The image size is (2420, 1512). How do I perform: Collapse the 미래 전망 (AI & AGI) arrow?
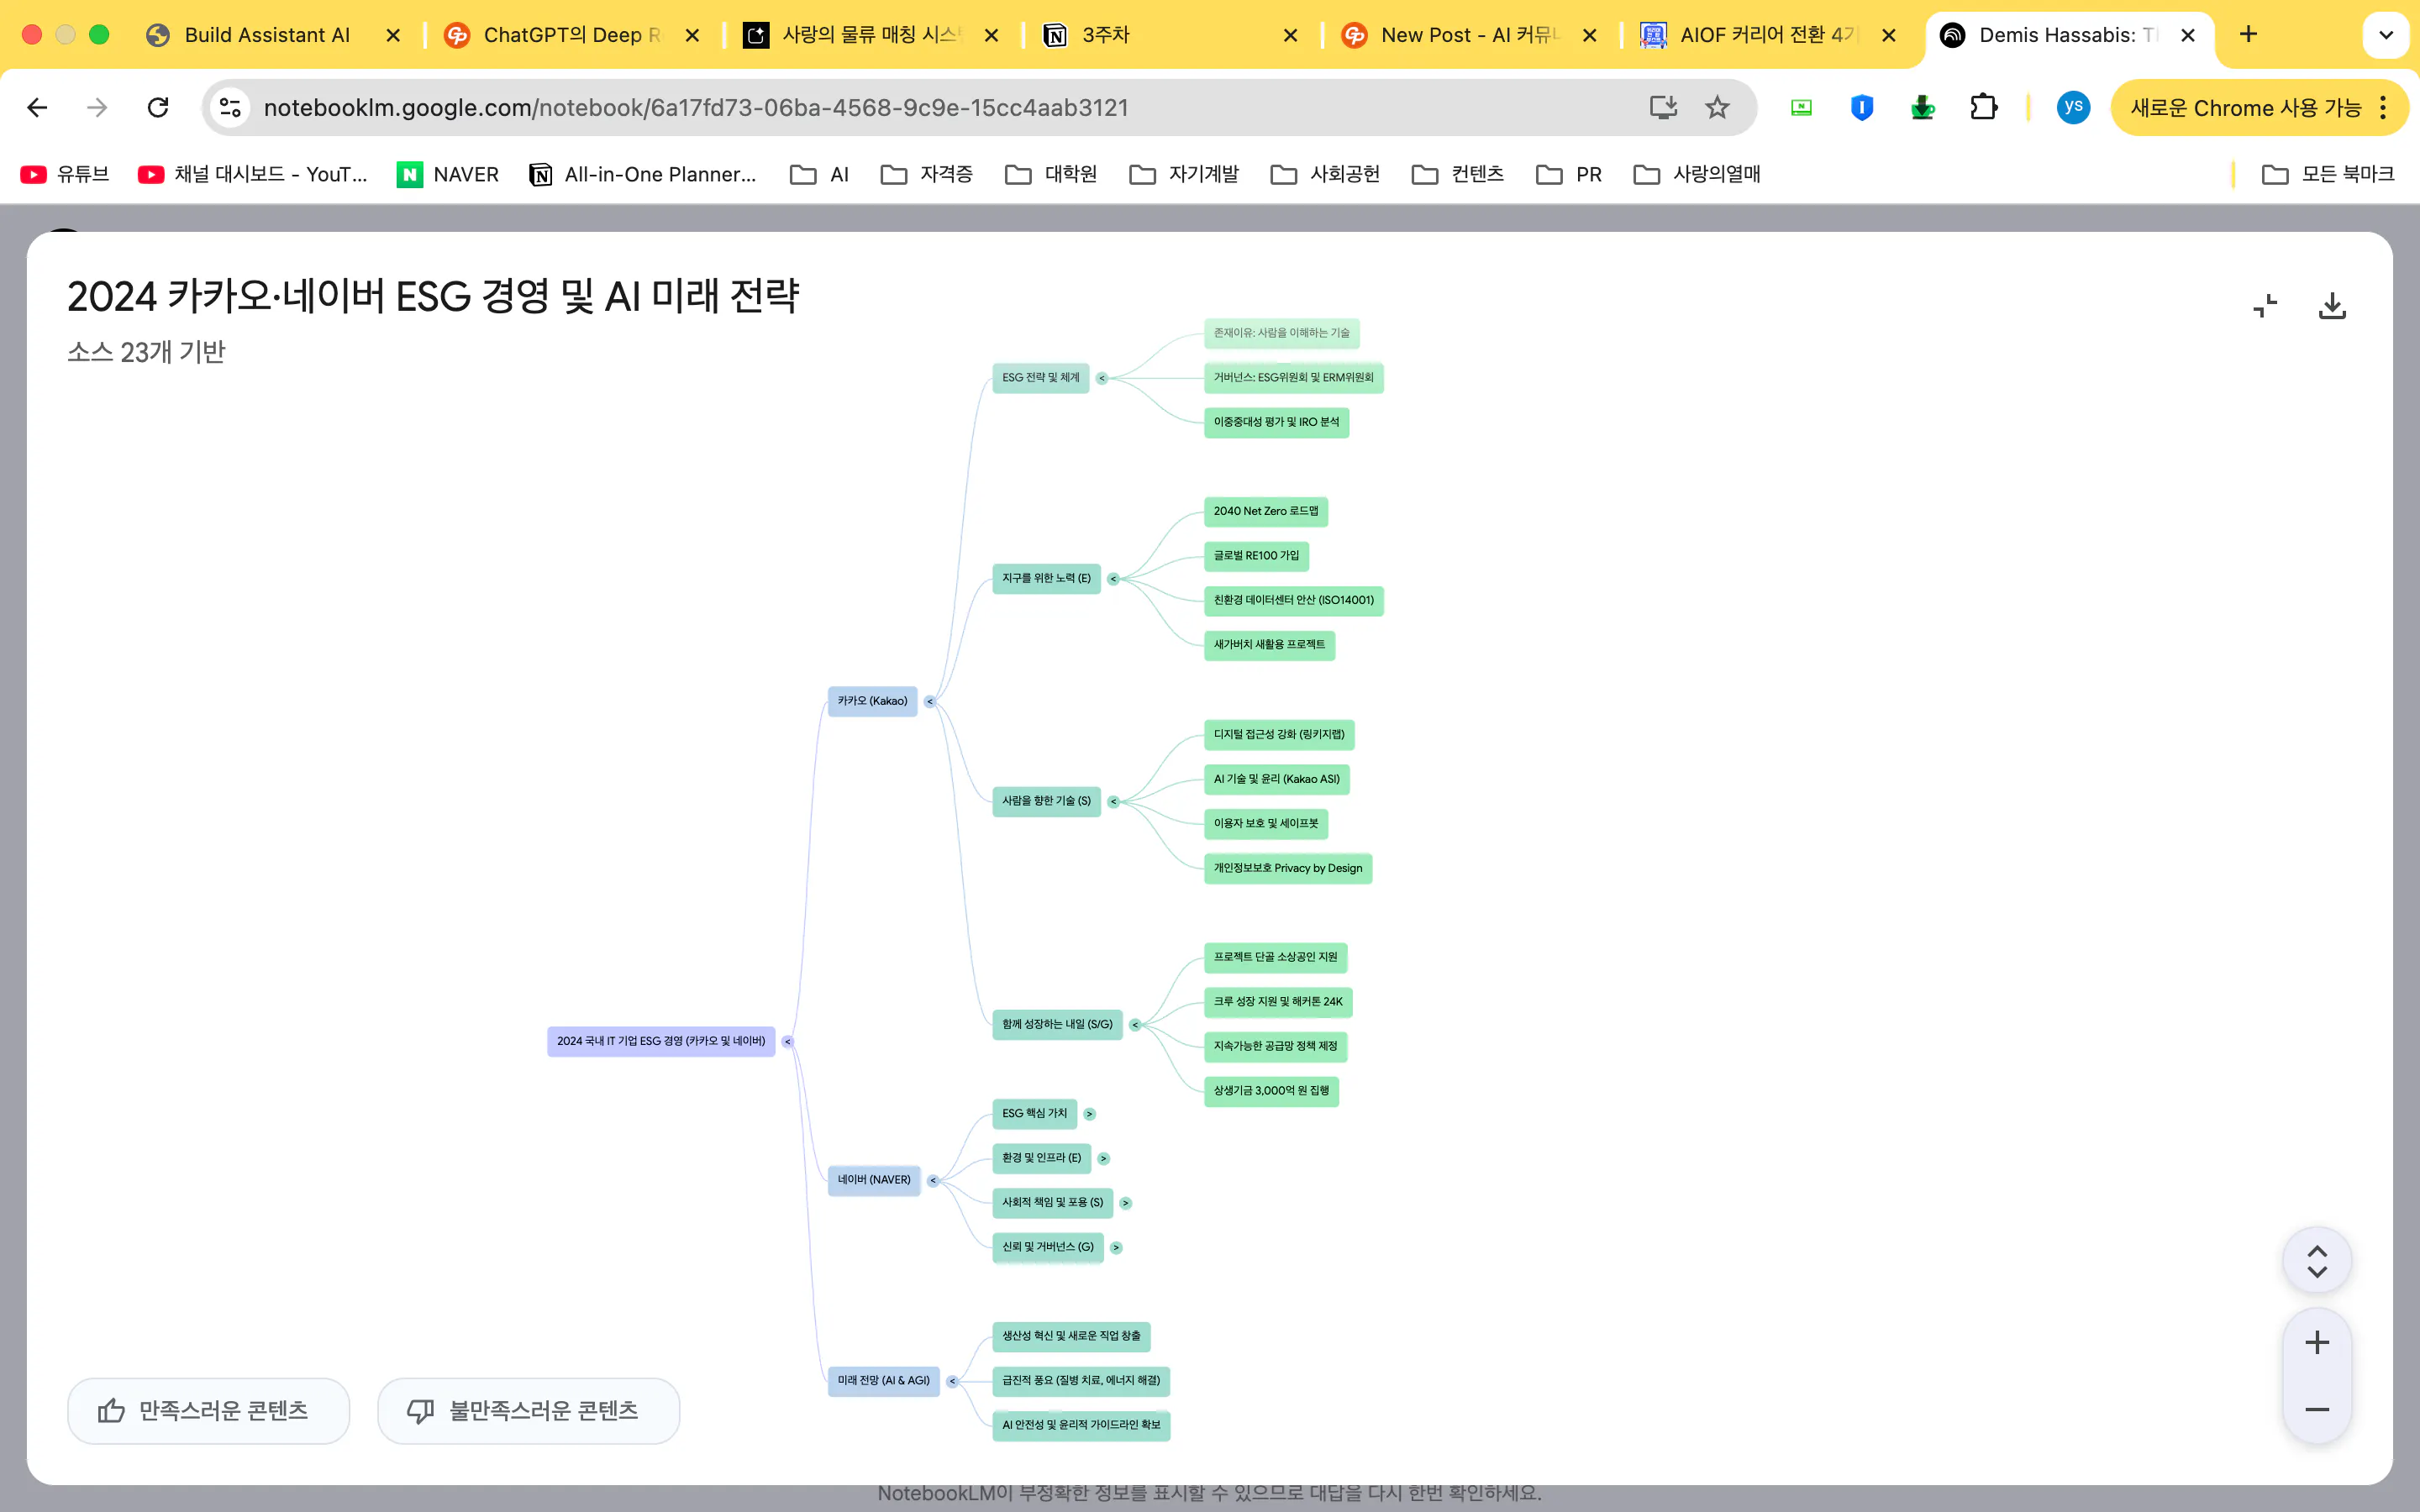(x=952, y=1382)
